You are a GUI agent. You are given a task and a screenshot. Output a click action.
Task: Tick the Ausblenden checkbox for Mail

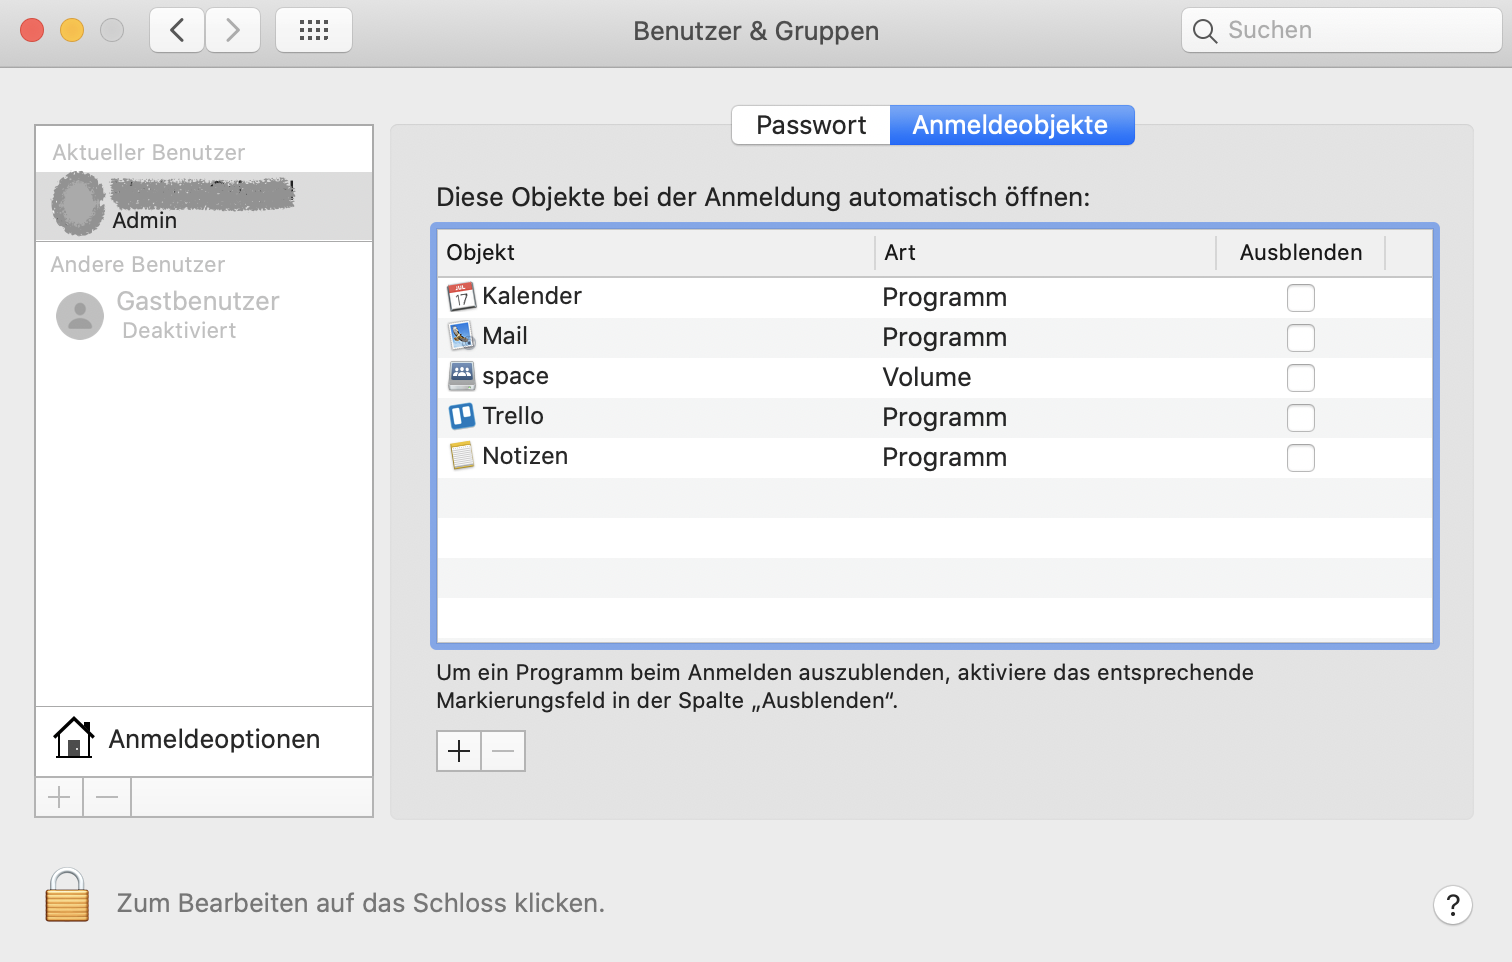1300,338
